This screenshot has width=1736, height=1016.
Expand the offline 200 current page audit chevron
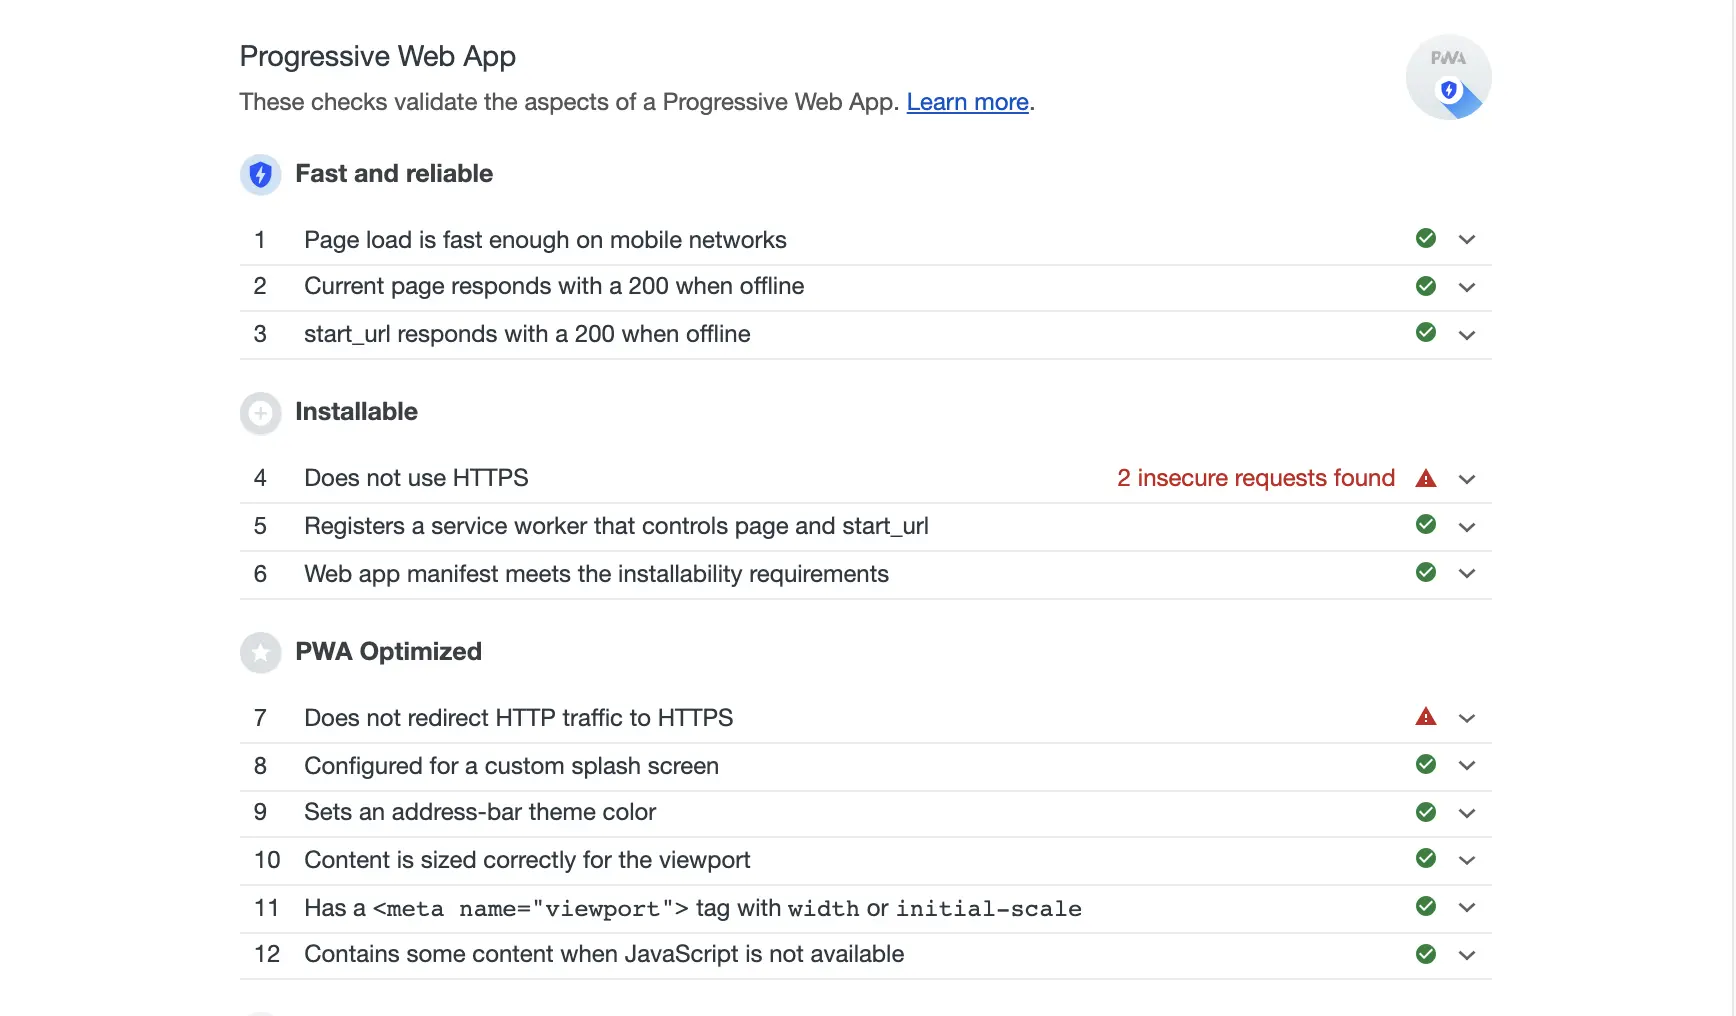(1467, 287)
